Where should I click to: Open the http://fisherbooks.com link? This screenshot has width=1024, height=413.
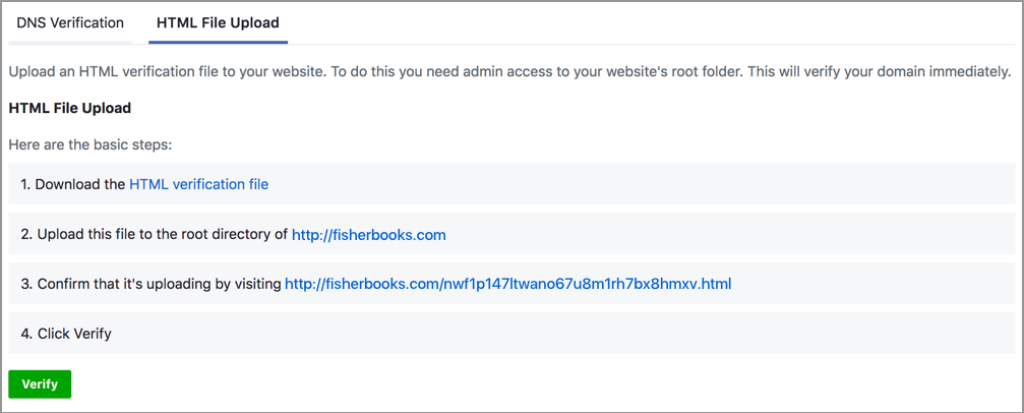369,235
